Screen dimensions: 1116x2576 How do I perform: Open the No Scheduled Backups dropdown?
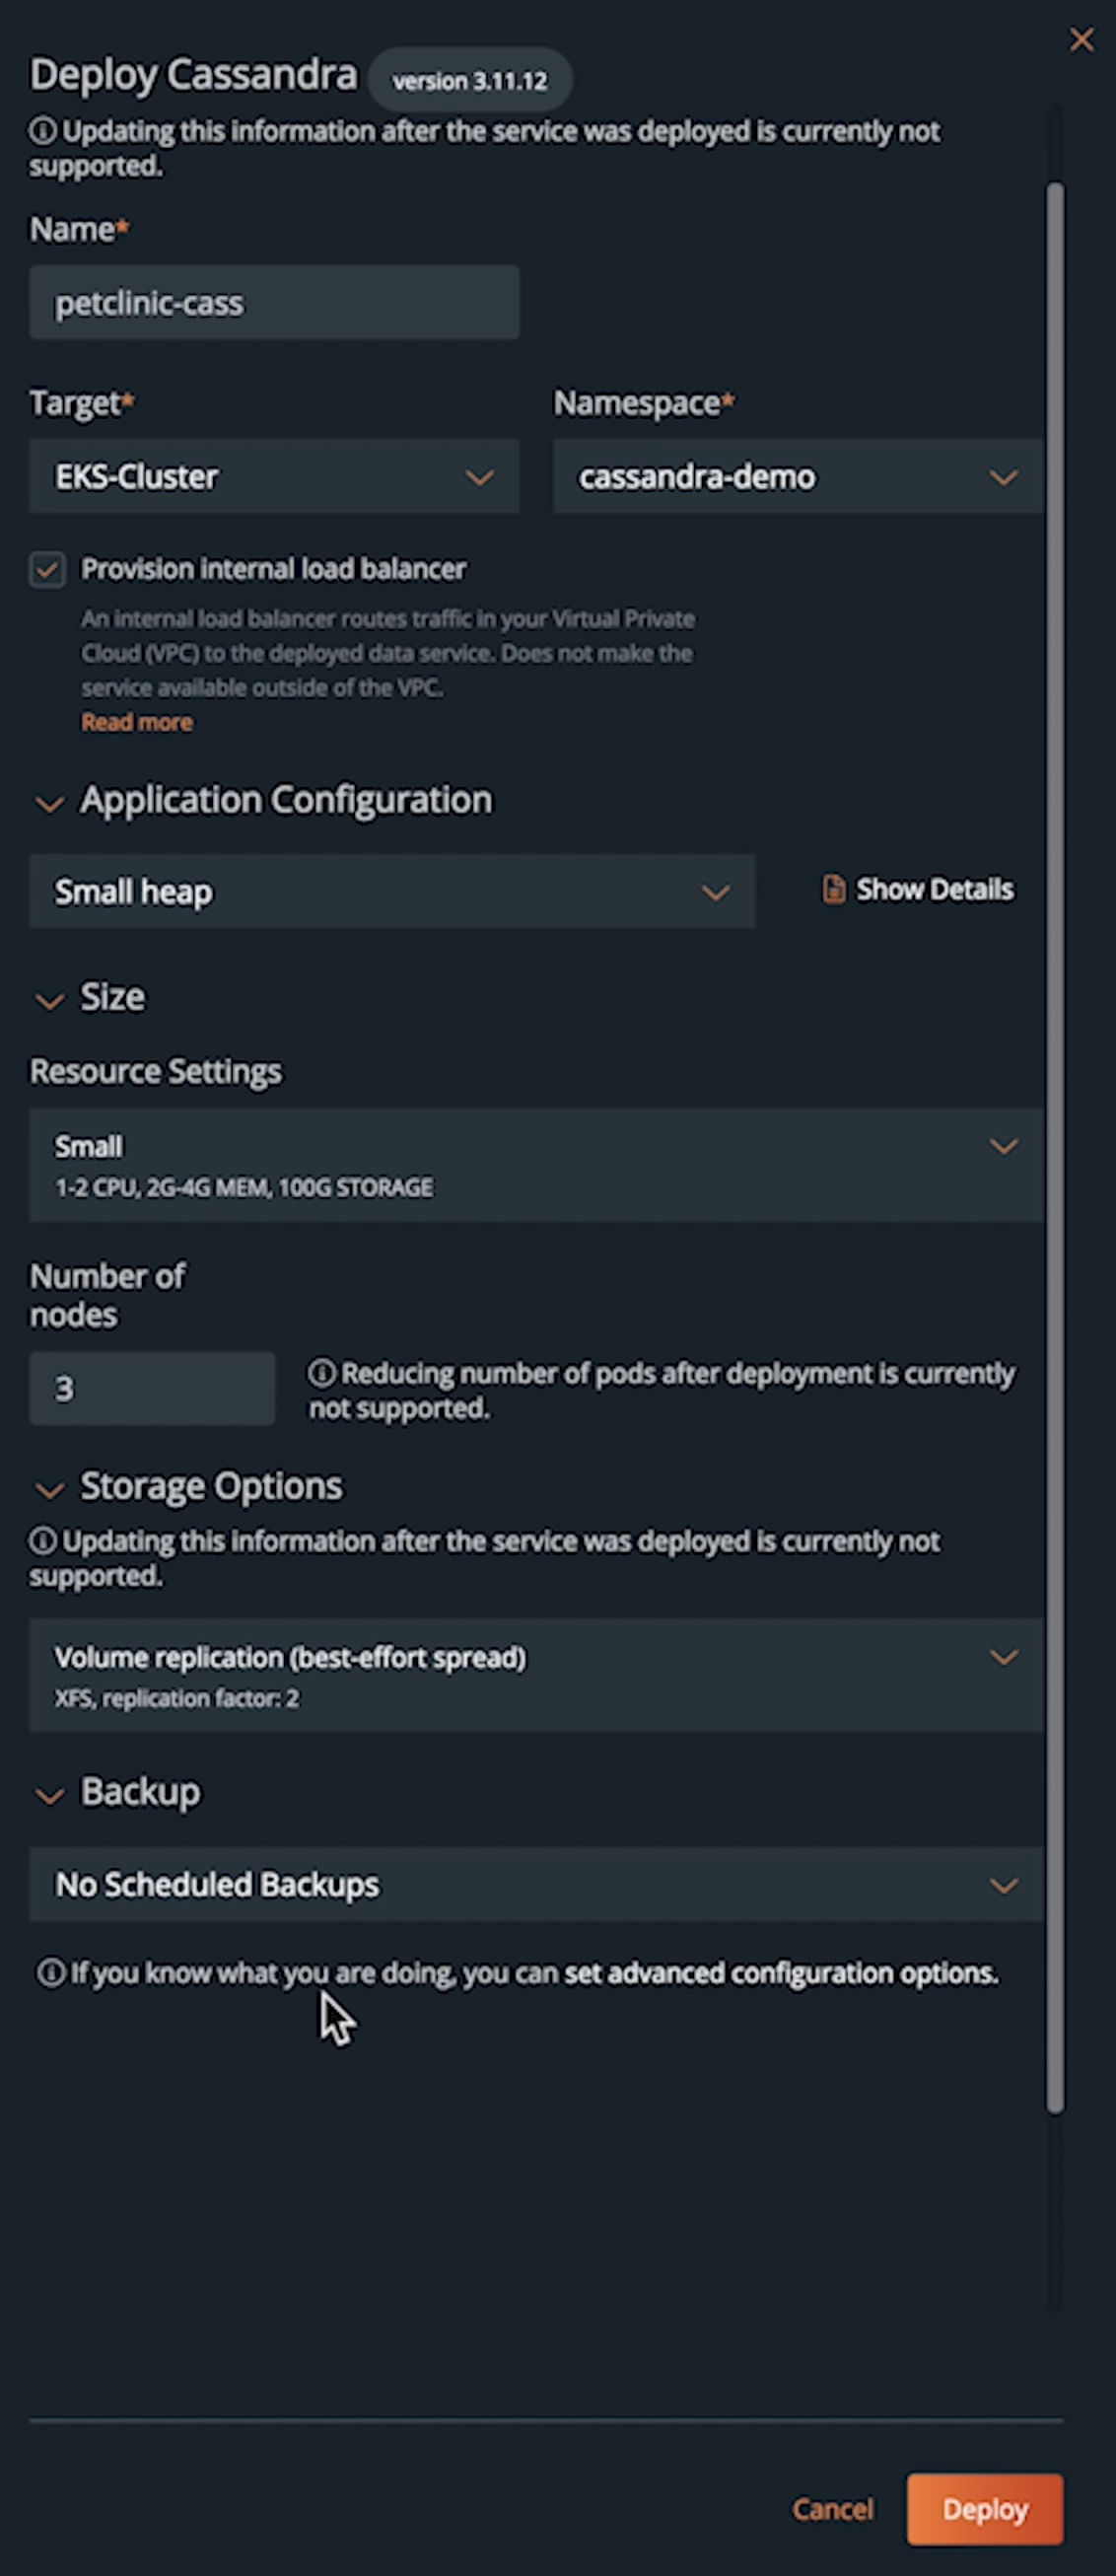(536, 1885)
